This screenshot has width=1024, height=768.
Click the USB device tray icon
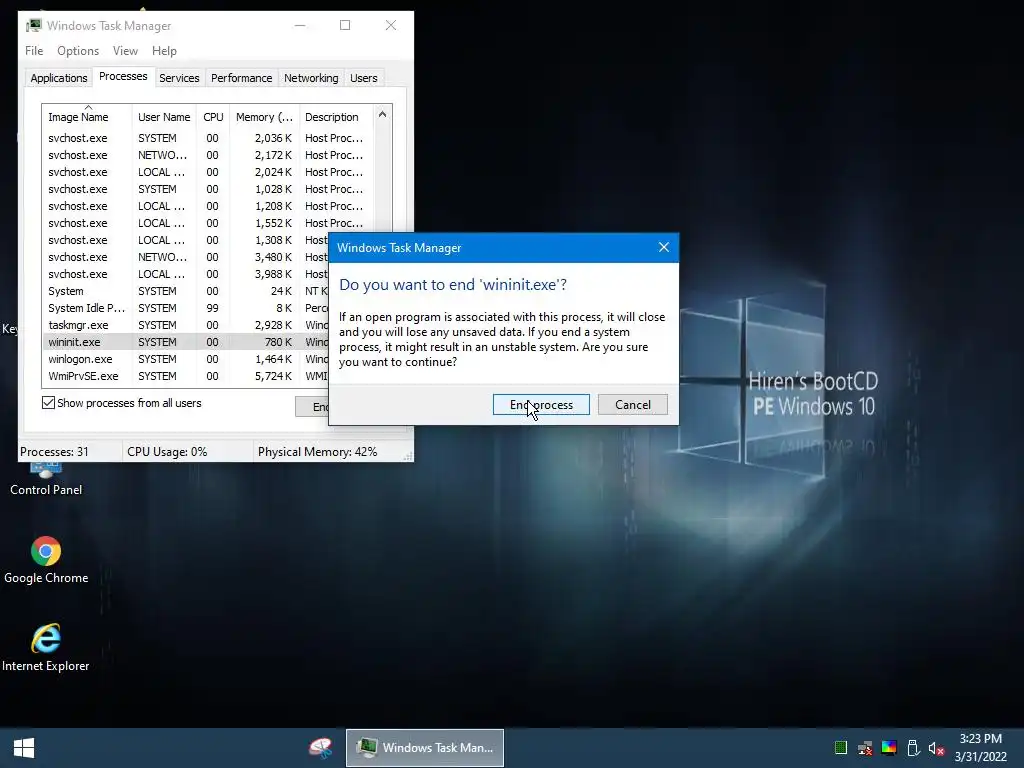coord(913,748)
